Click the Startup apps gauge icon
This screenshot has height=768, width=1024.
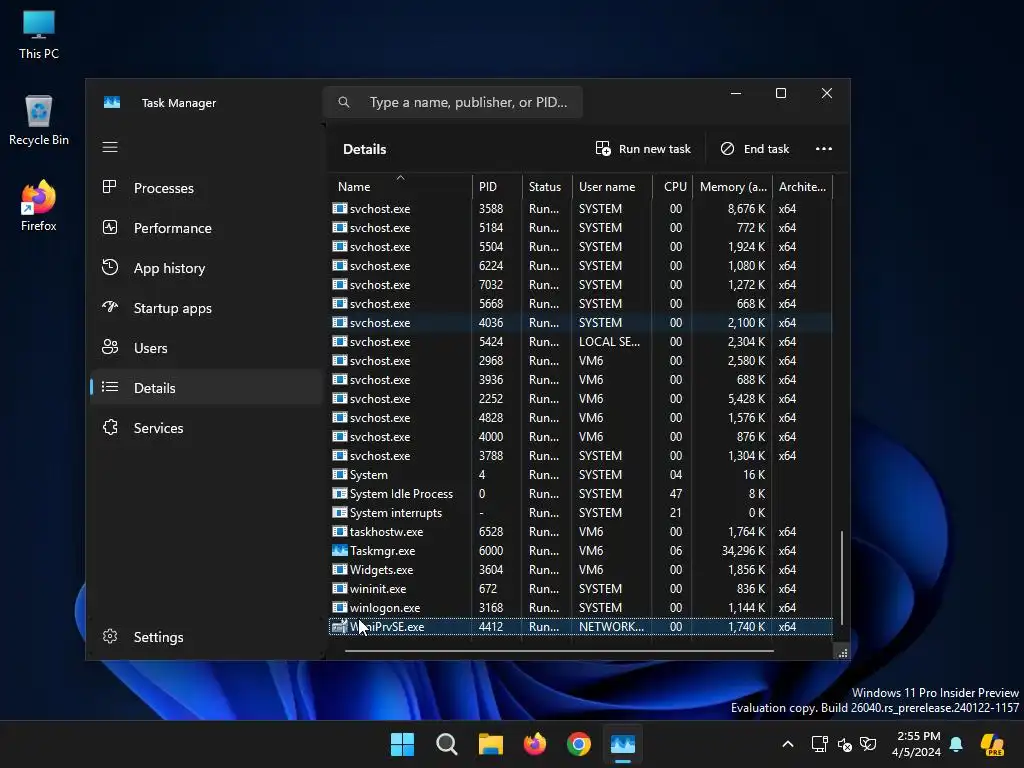(x=110, y=307)
